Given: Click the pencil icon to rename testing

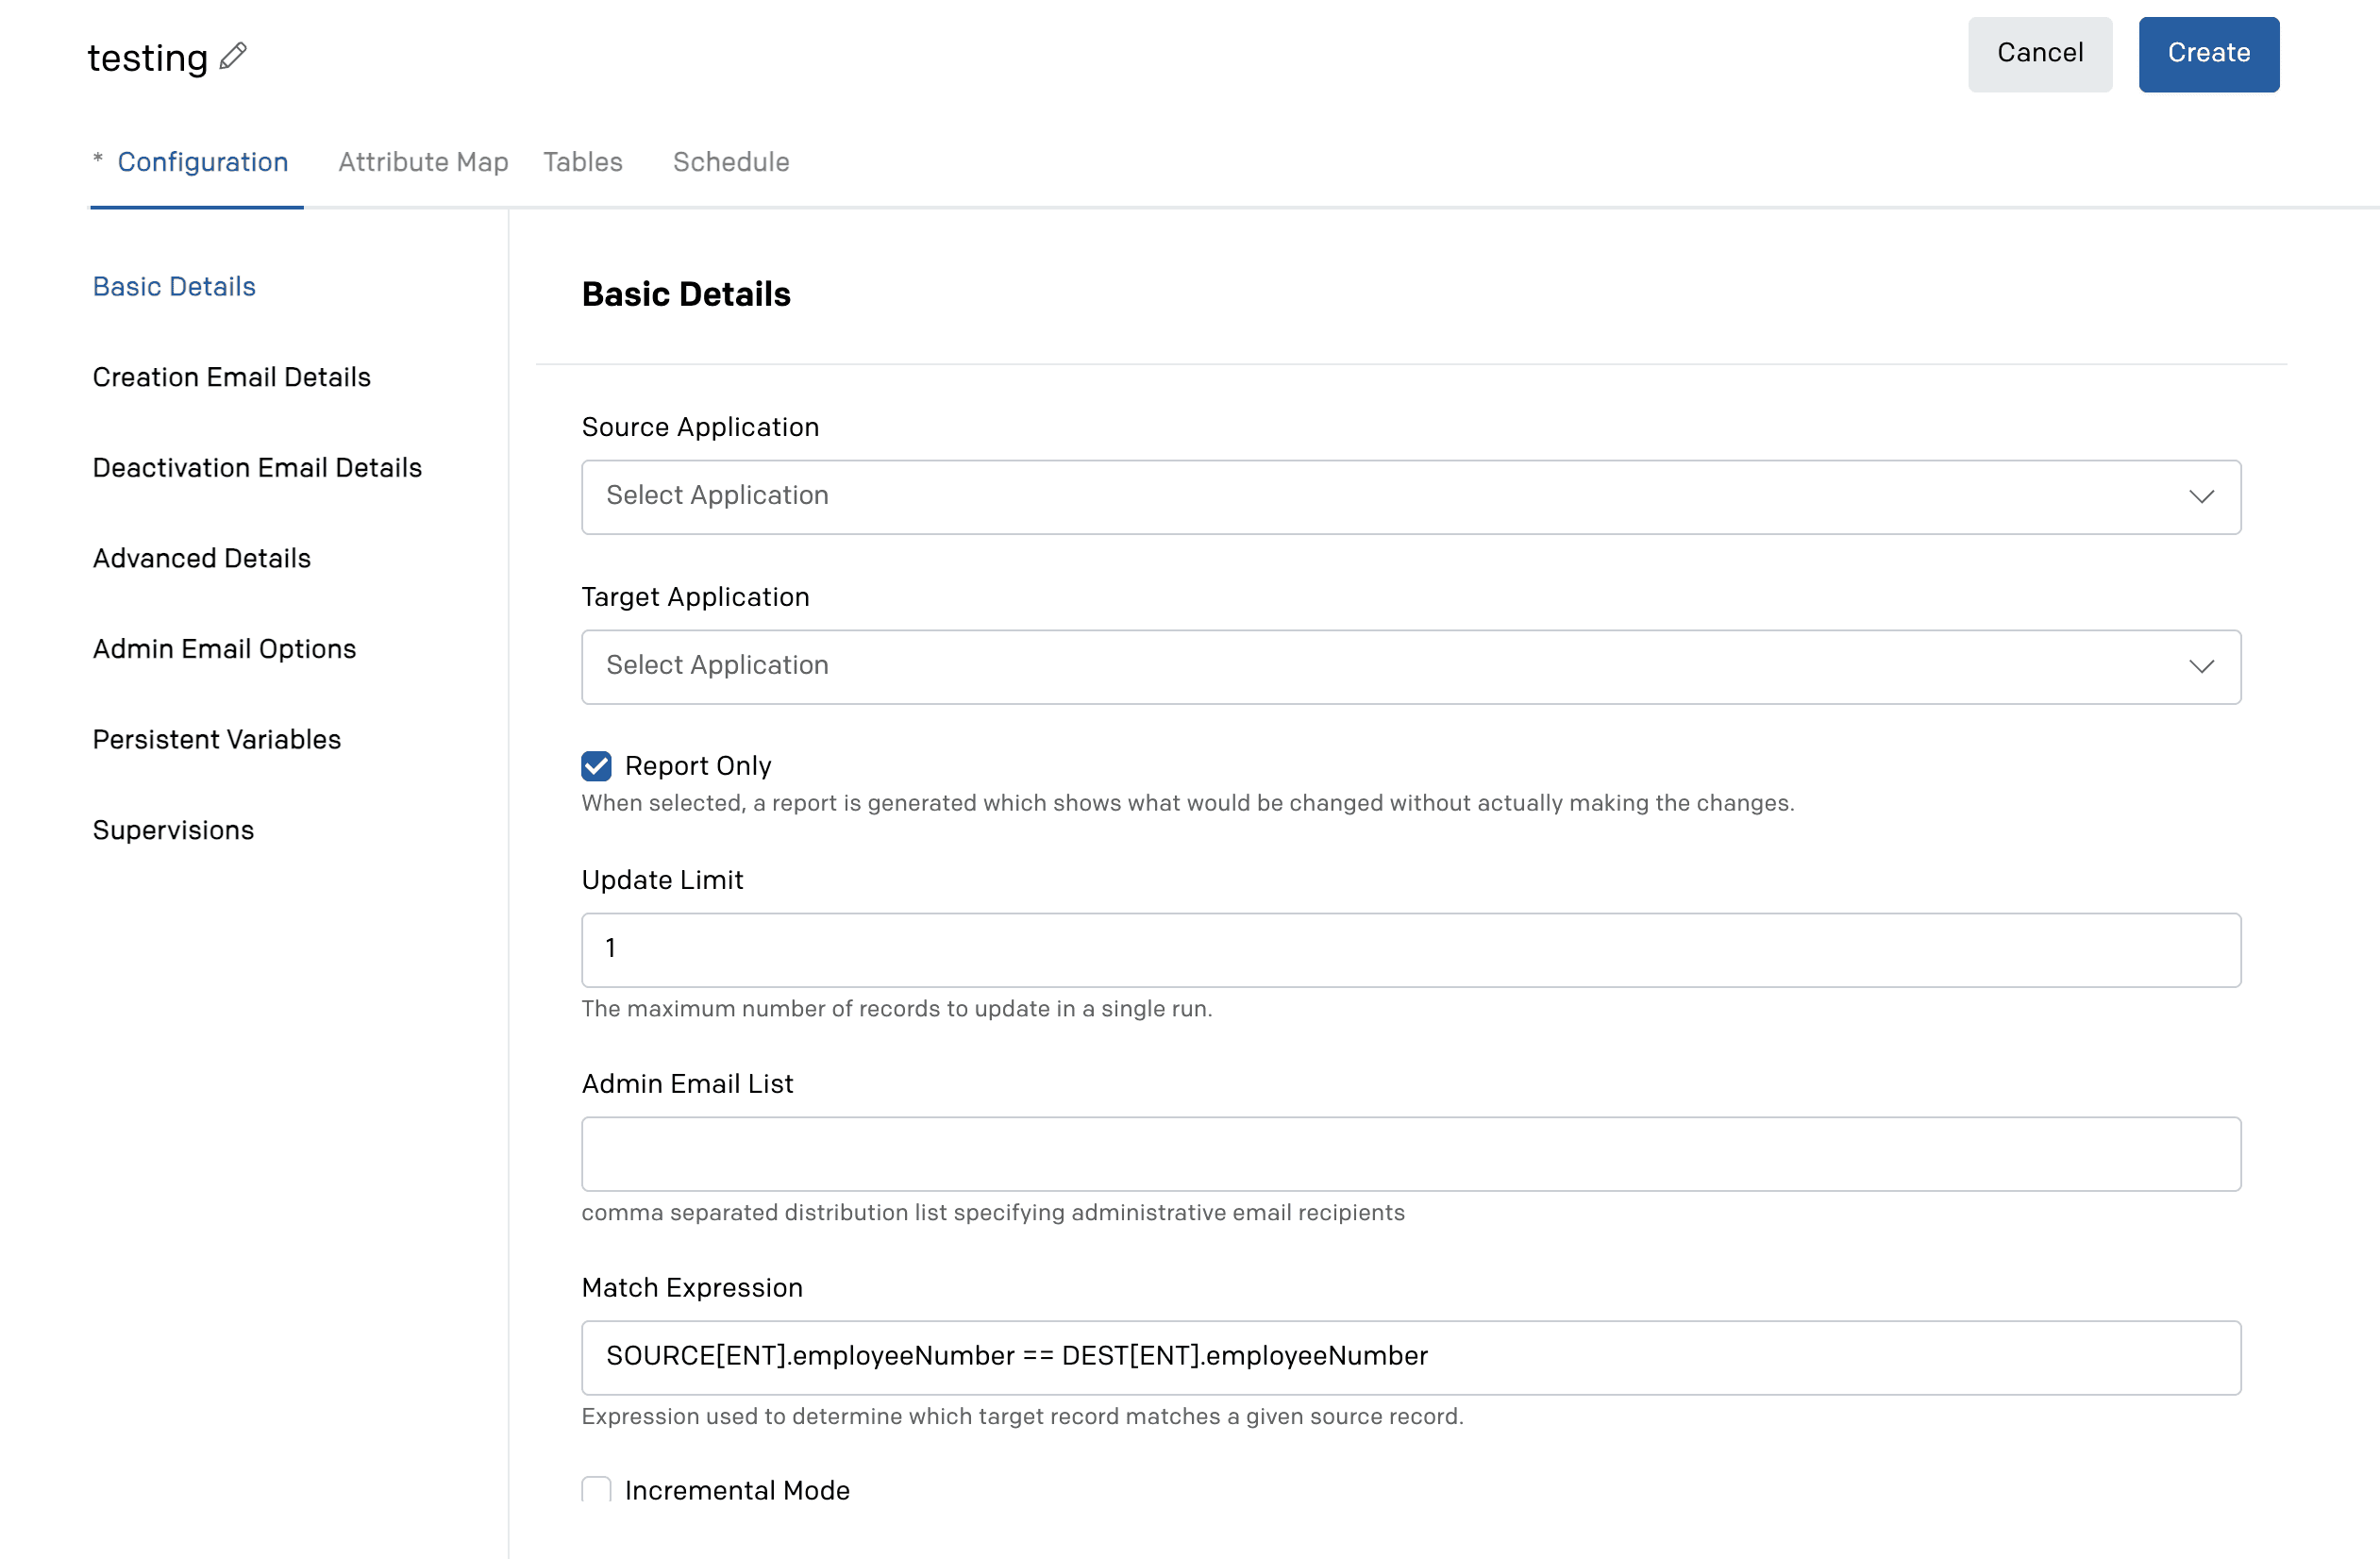Looking at the screenshot, I should tap(233, 56).
